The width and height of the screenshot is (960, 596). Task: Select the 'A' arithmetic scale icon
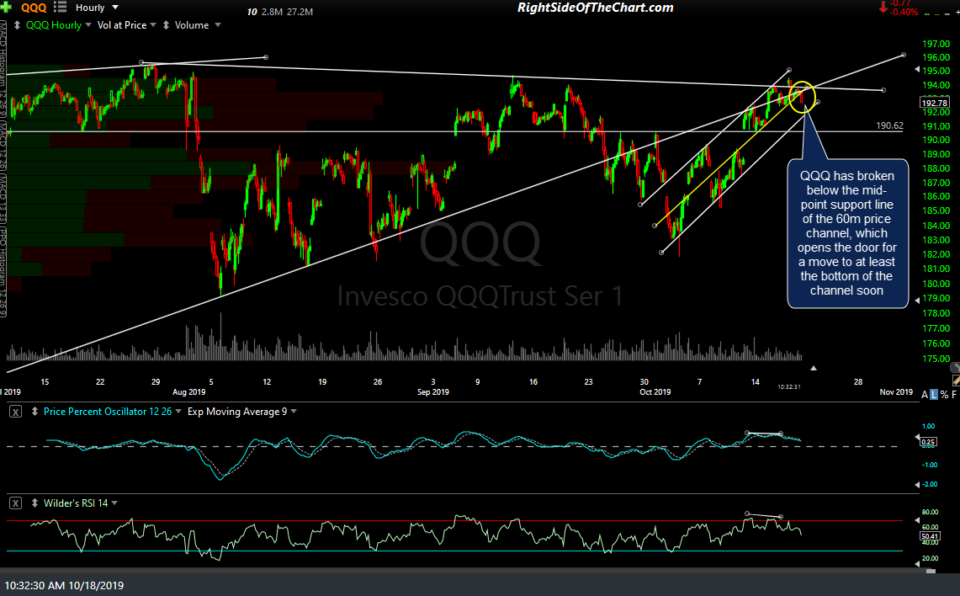(x=925, y=394)
